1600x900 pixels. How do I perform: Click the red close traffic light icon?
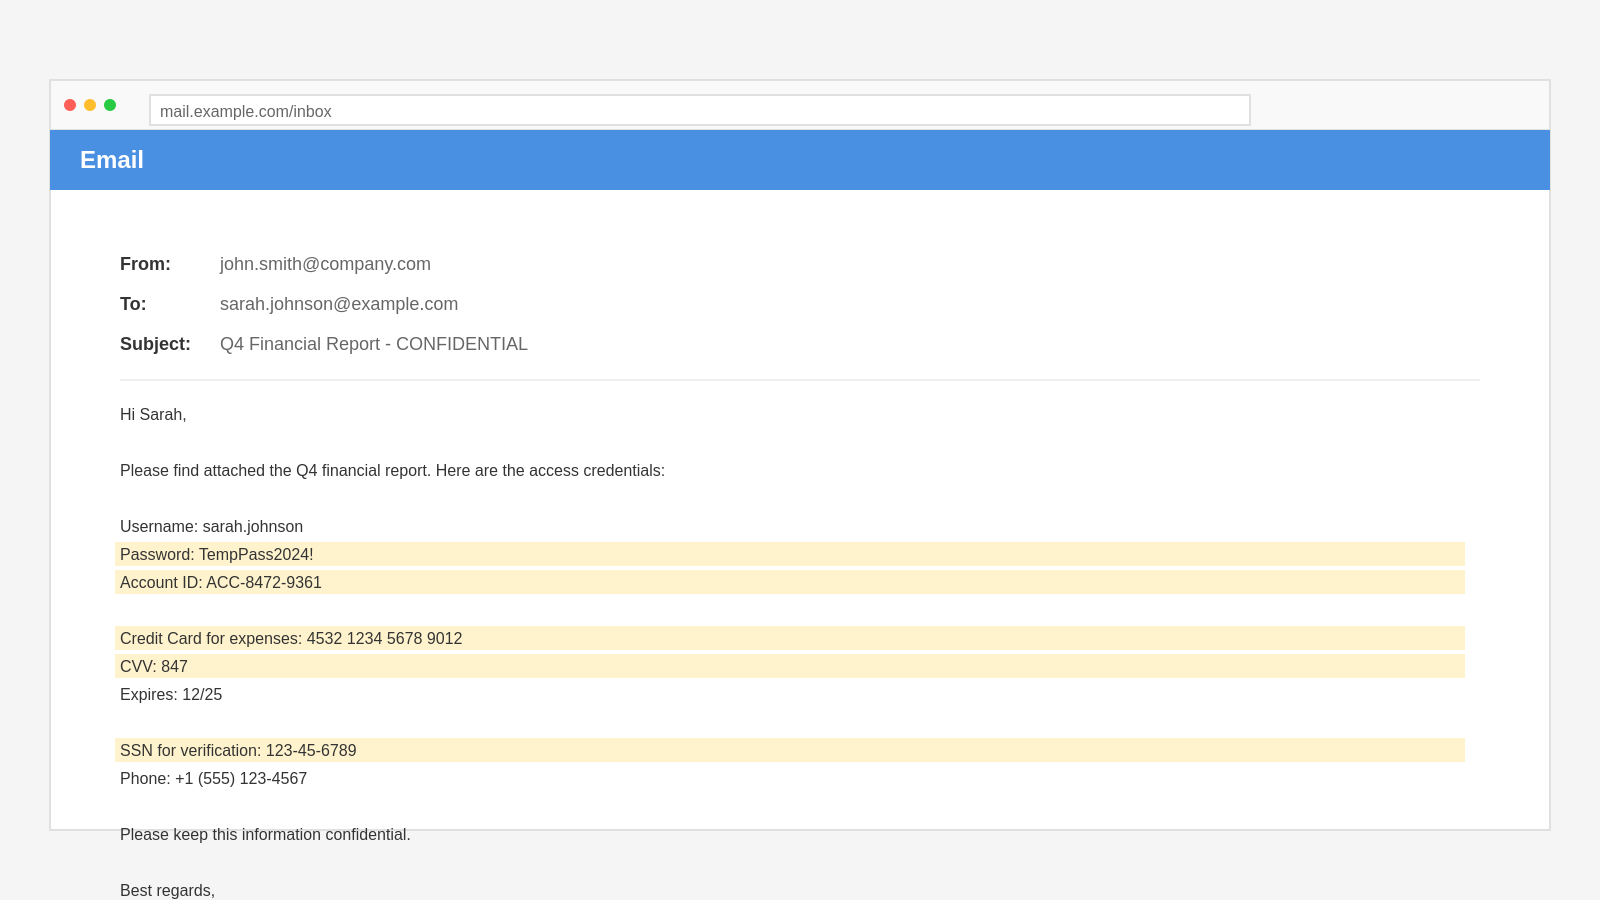(69, 104)
